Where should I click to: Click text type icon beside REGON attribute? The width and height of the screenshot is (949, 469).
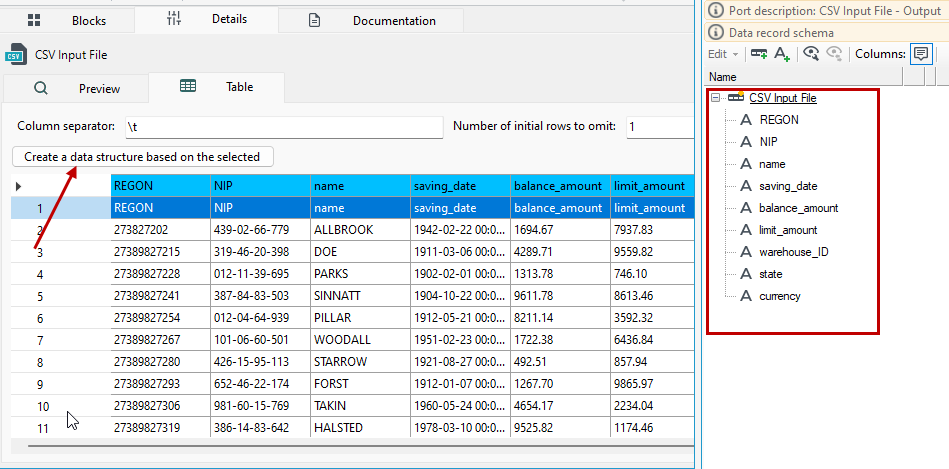point(746,120)
